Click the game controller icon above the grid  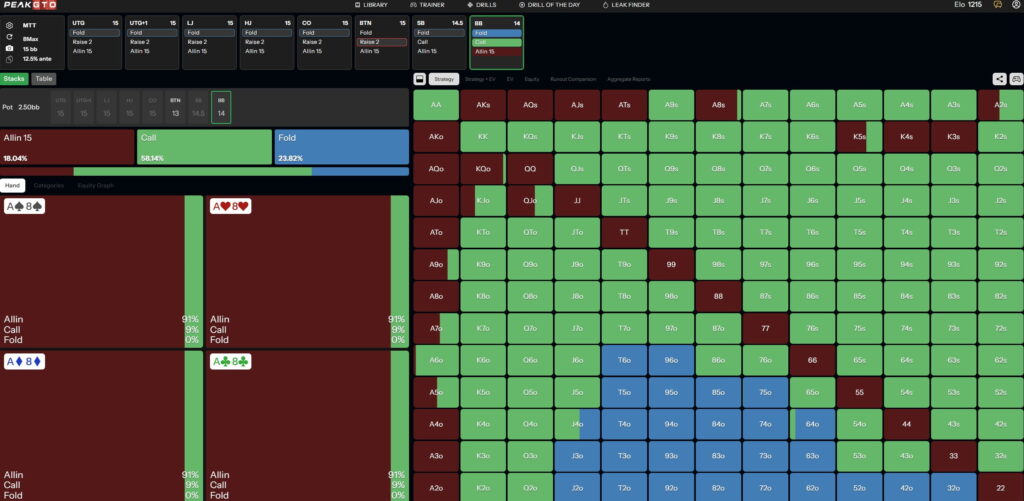coord(1015,78)
